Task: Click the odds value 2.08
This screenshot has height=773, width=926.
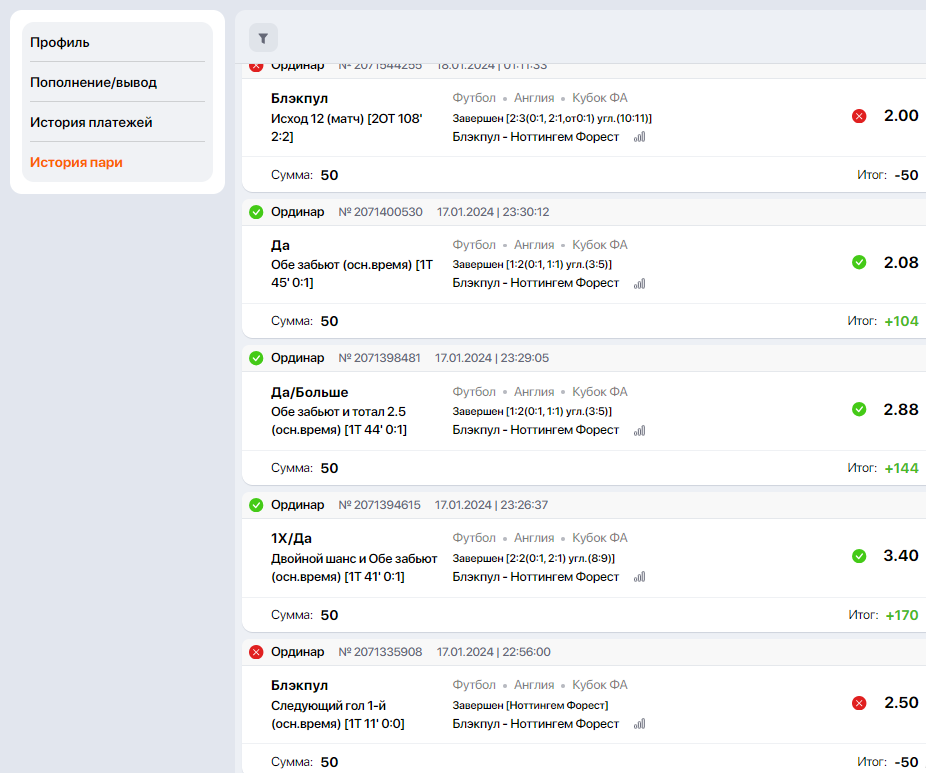Action: [901, 262]
